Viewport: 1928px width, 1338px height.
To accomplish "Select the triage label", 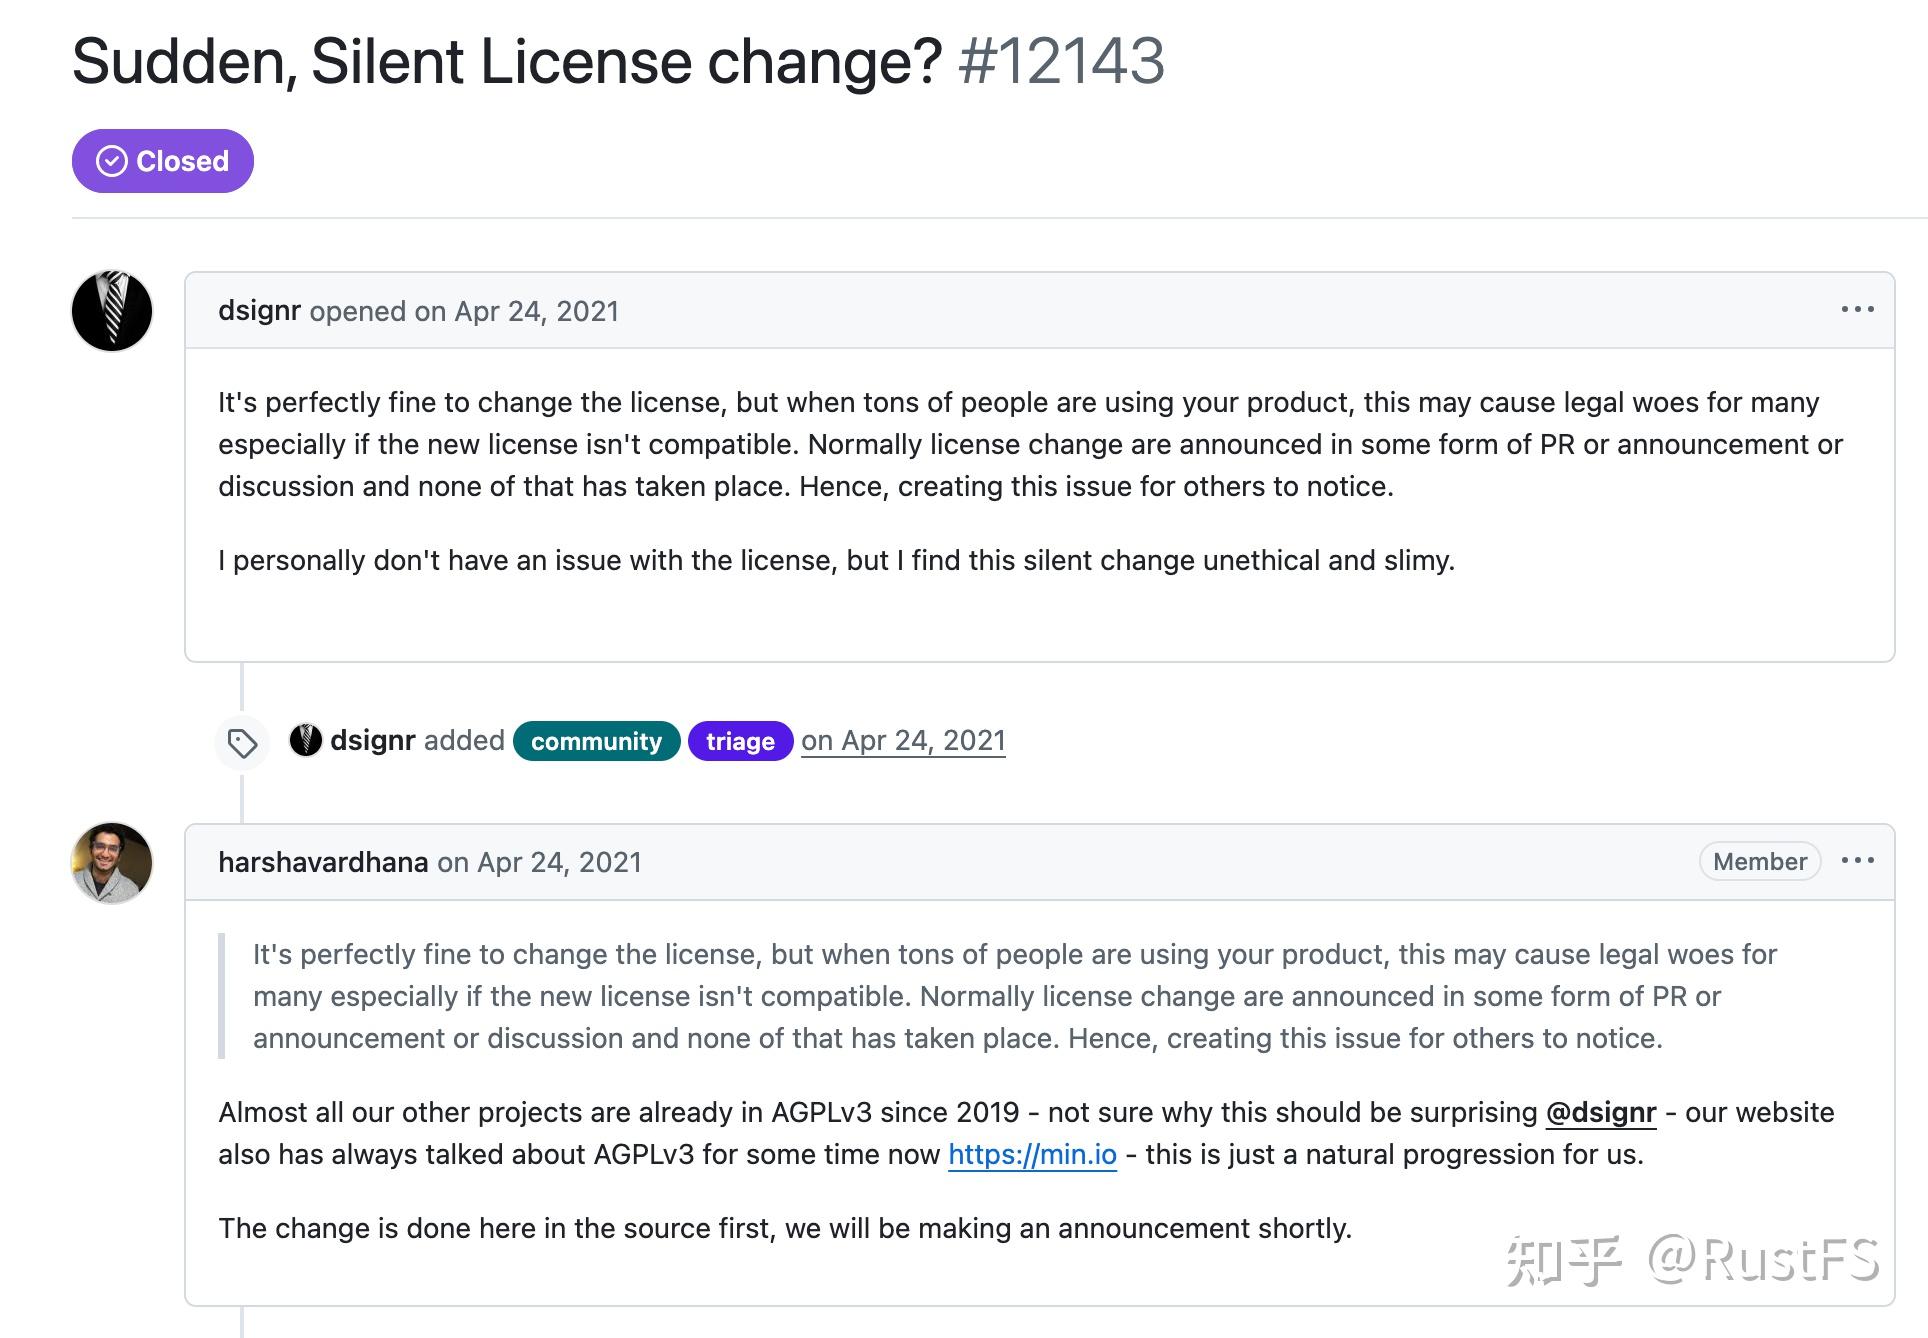I will [x=740, y=741].
